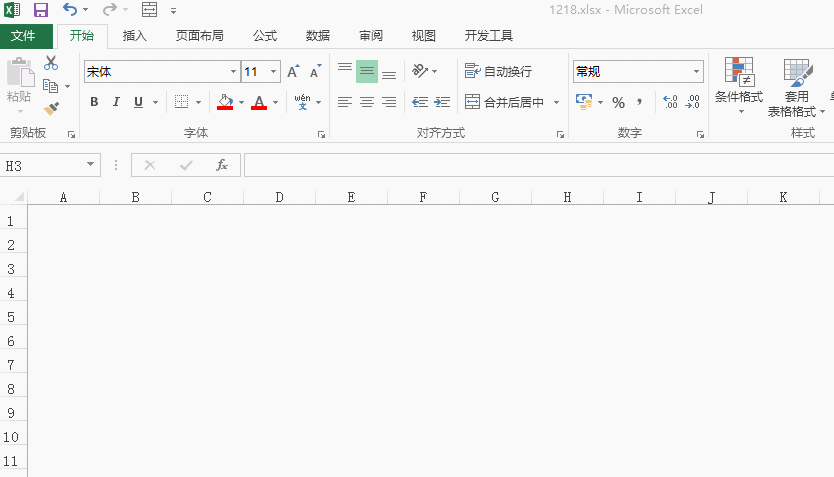834x477 pixels.
Task: Switch to the 插入 ribbon tab
Action: [134, 36]
